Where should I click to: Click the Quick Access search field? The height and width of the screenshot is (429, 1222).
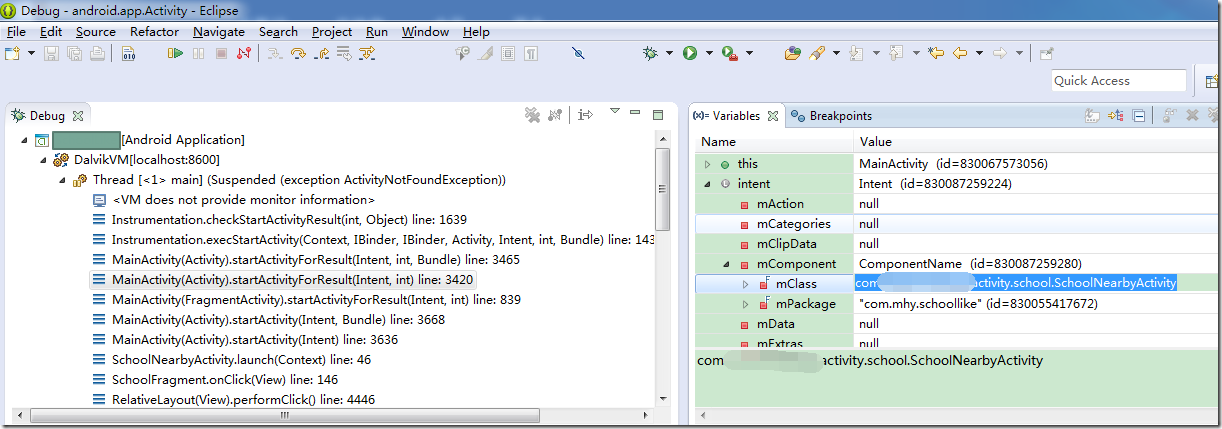(1118, 81)
